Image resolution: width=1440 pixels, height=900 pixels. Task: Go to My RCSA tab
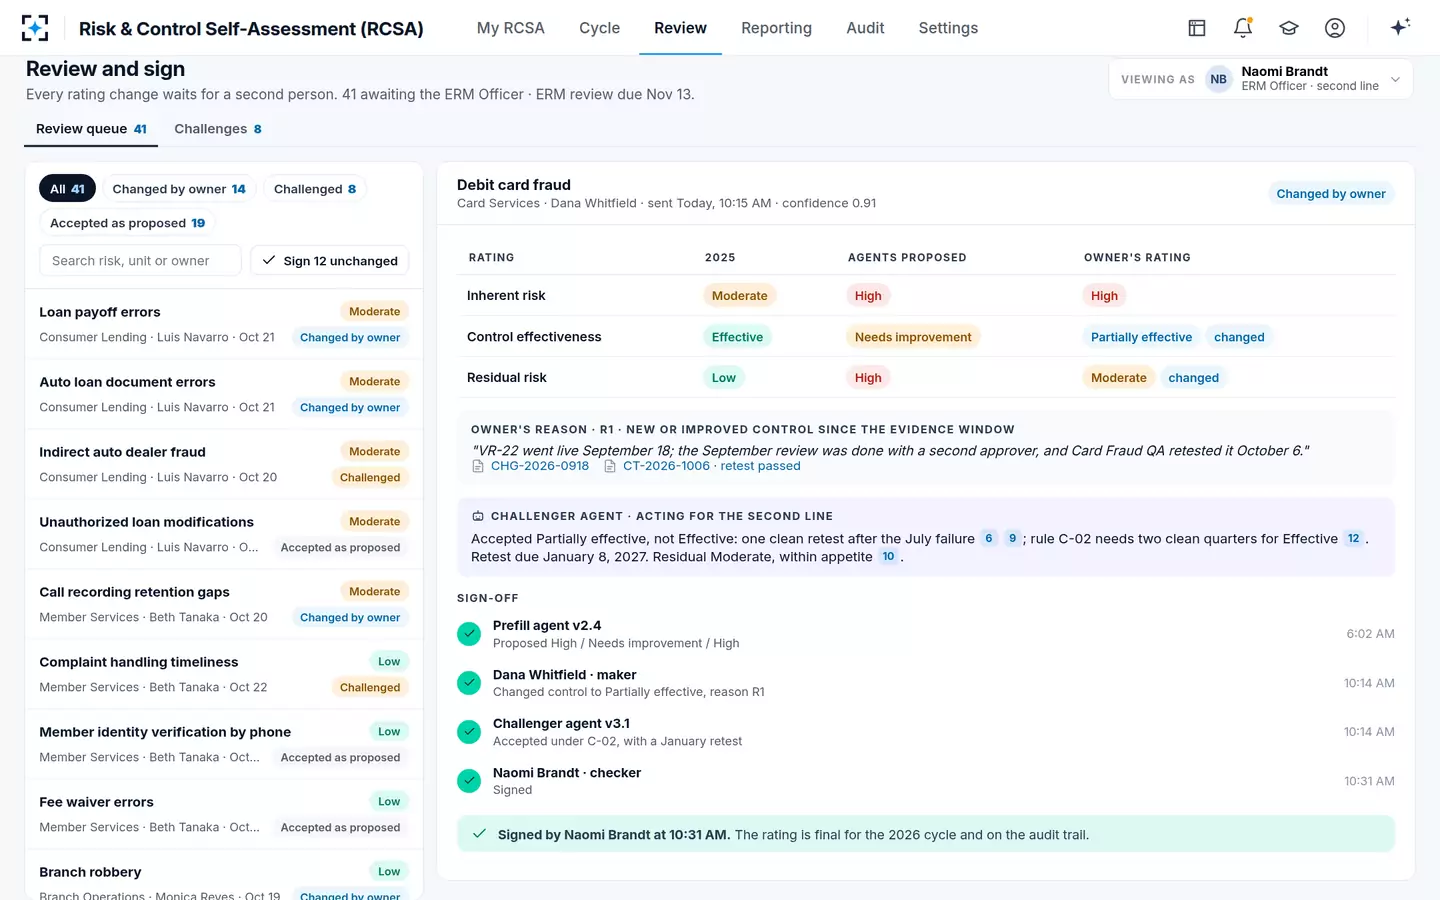pos(511,28)
